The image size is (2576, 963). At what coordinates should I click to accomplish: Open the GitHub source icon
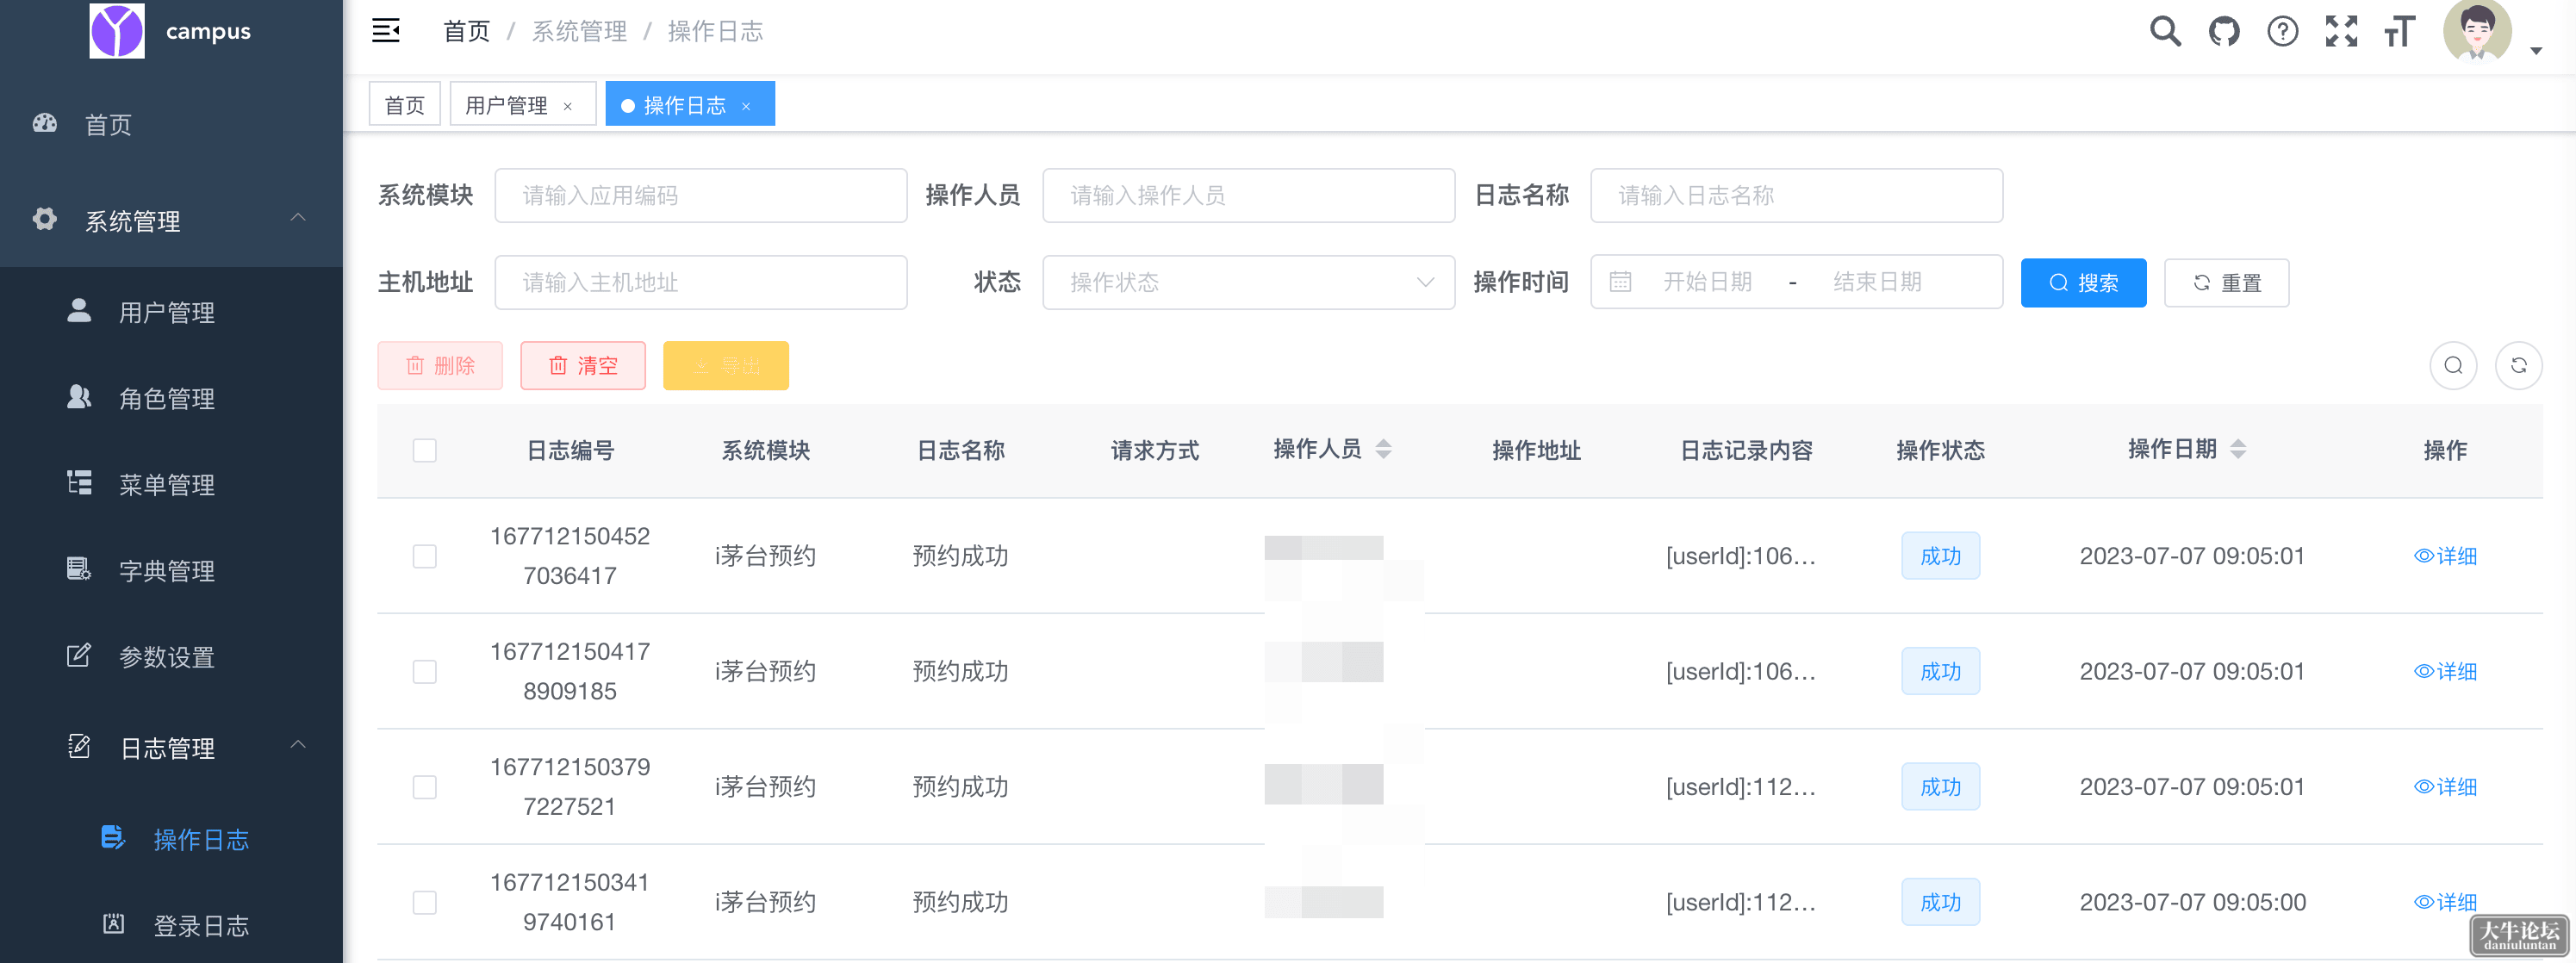[2224, 31]
